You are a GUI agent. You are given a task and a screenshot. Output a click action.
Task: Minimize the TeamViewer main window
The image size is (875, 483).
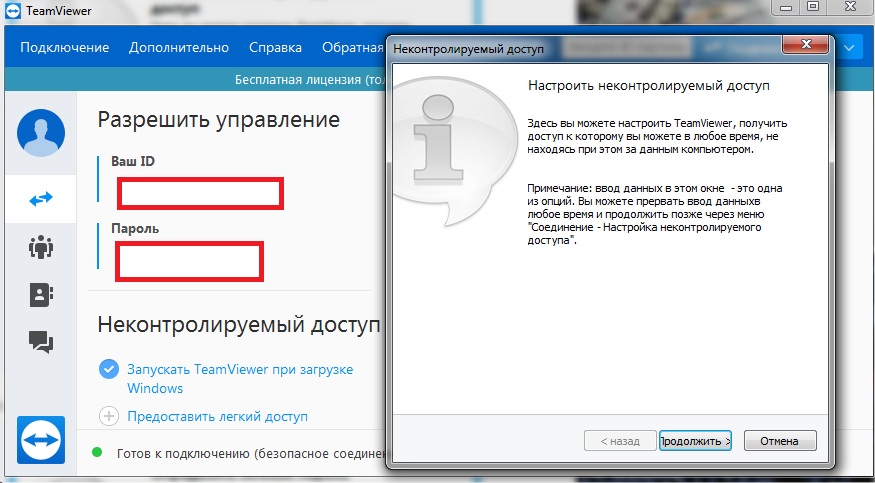[787, 6]
